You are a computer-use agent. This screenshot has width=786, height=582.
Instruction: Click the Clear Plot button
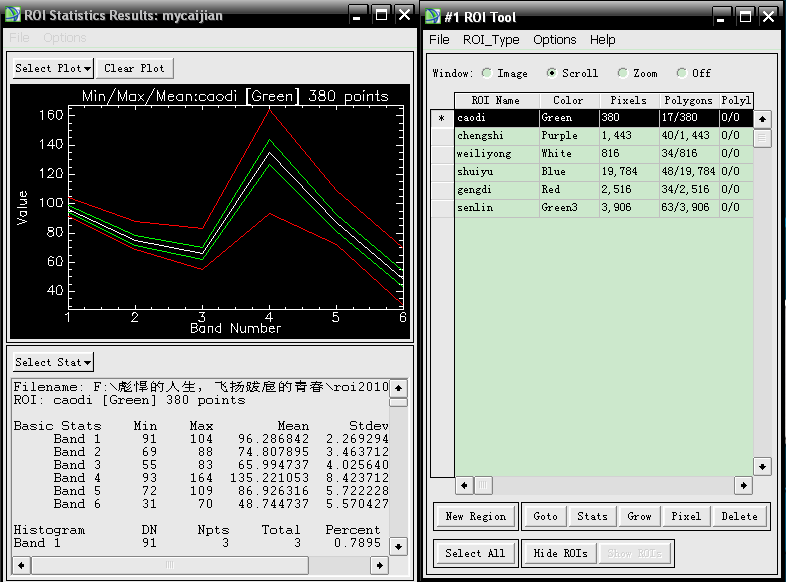[134, 68]
